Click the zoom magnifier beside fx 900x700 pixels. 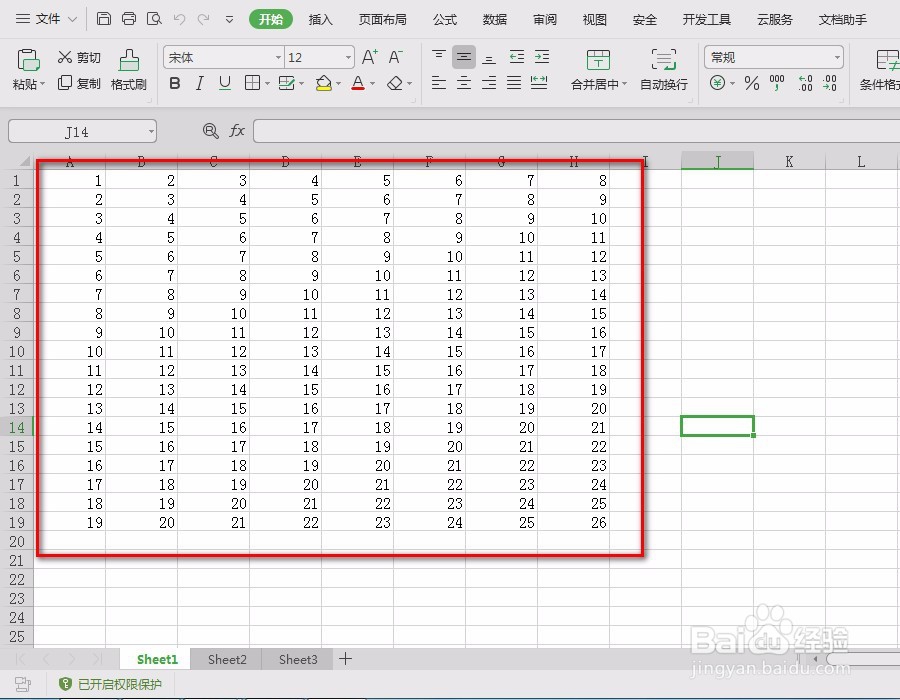click(x=211, y=131)
